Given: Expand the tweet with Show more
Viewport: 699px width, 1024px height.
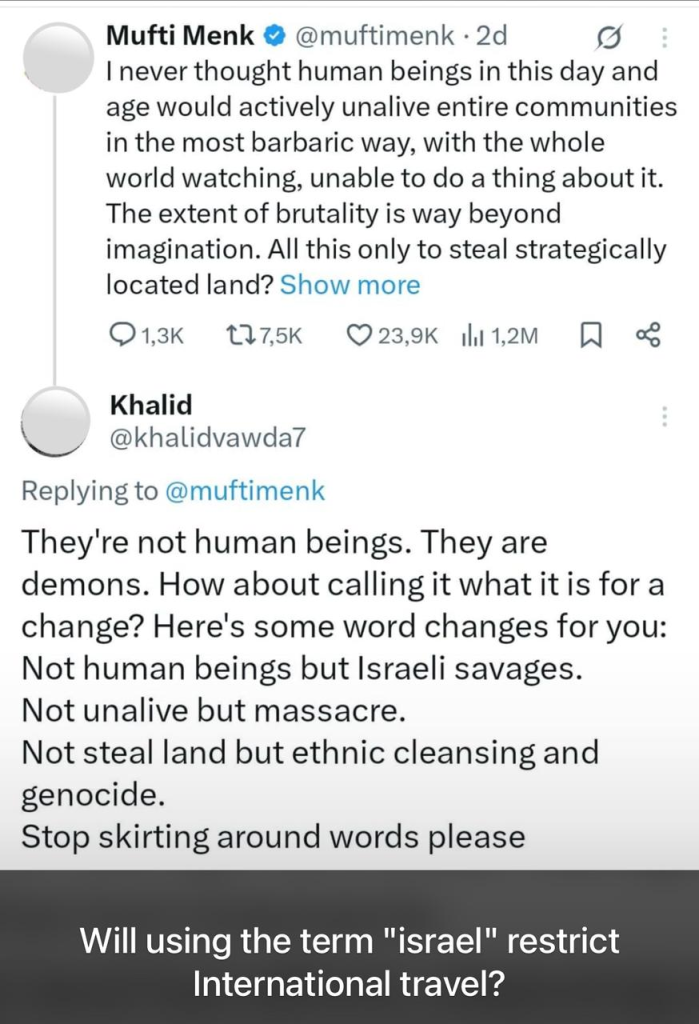Looking at the screenshot, I should [x=350, y=285].
